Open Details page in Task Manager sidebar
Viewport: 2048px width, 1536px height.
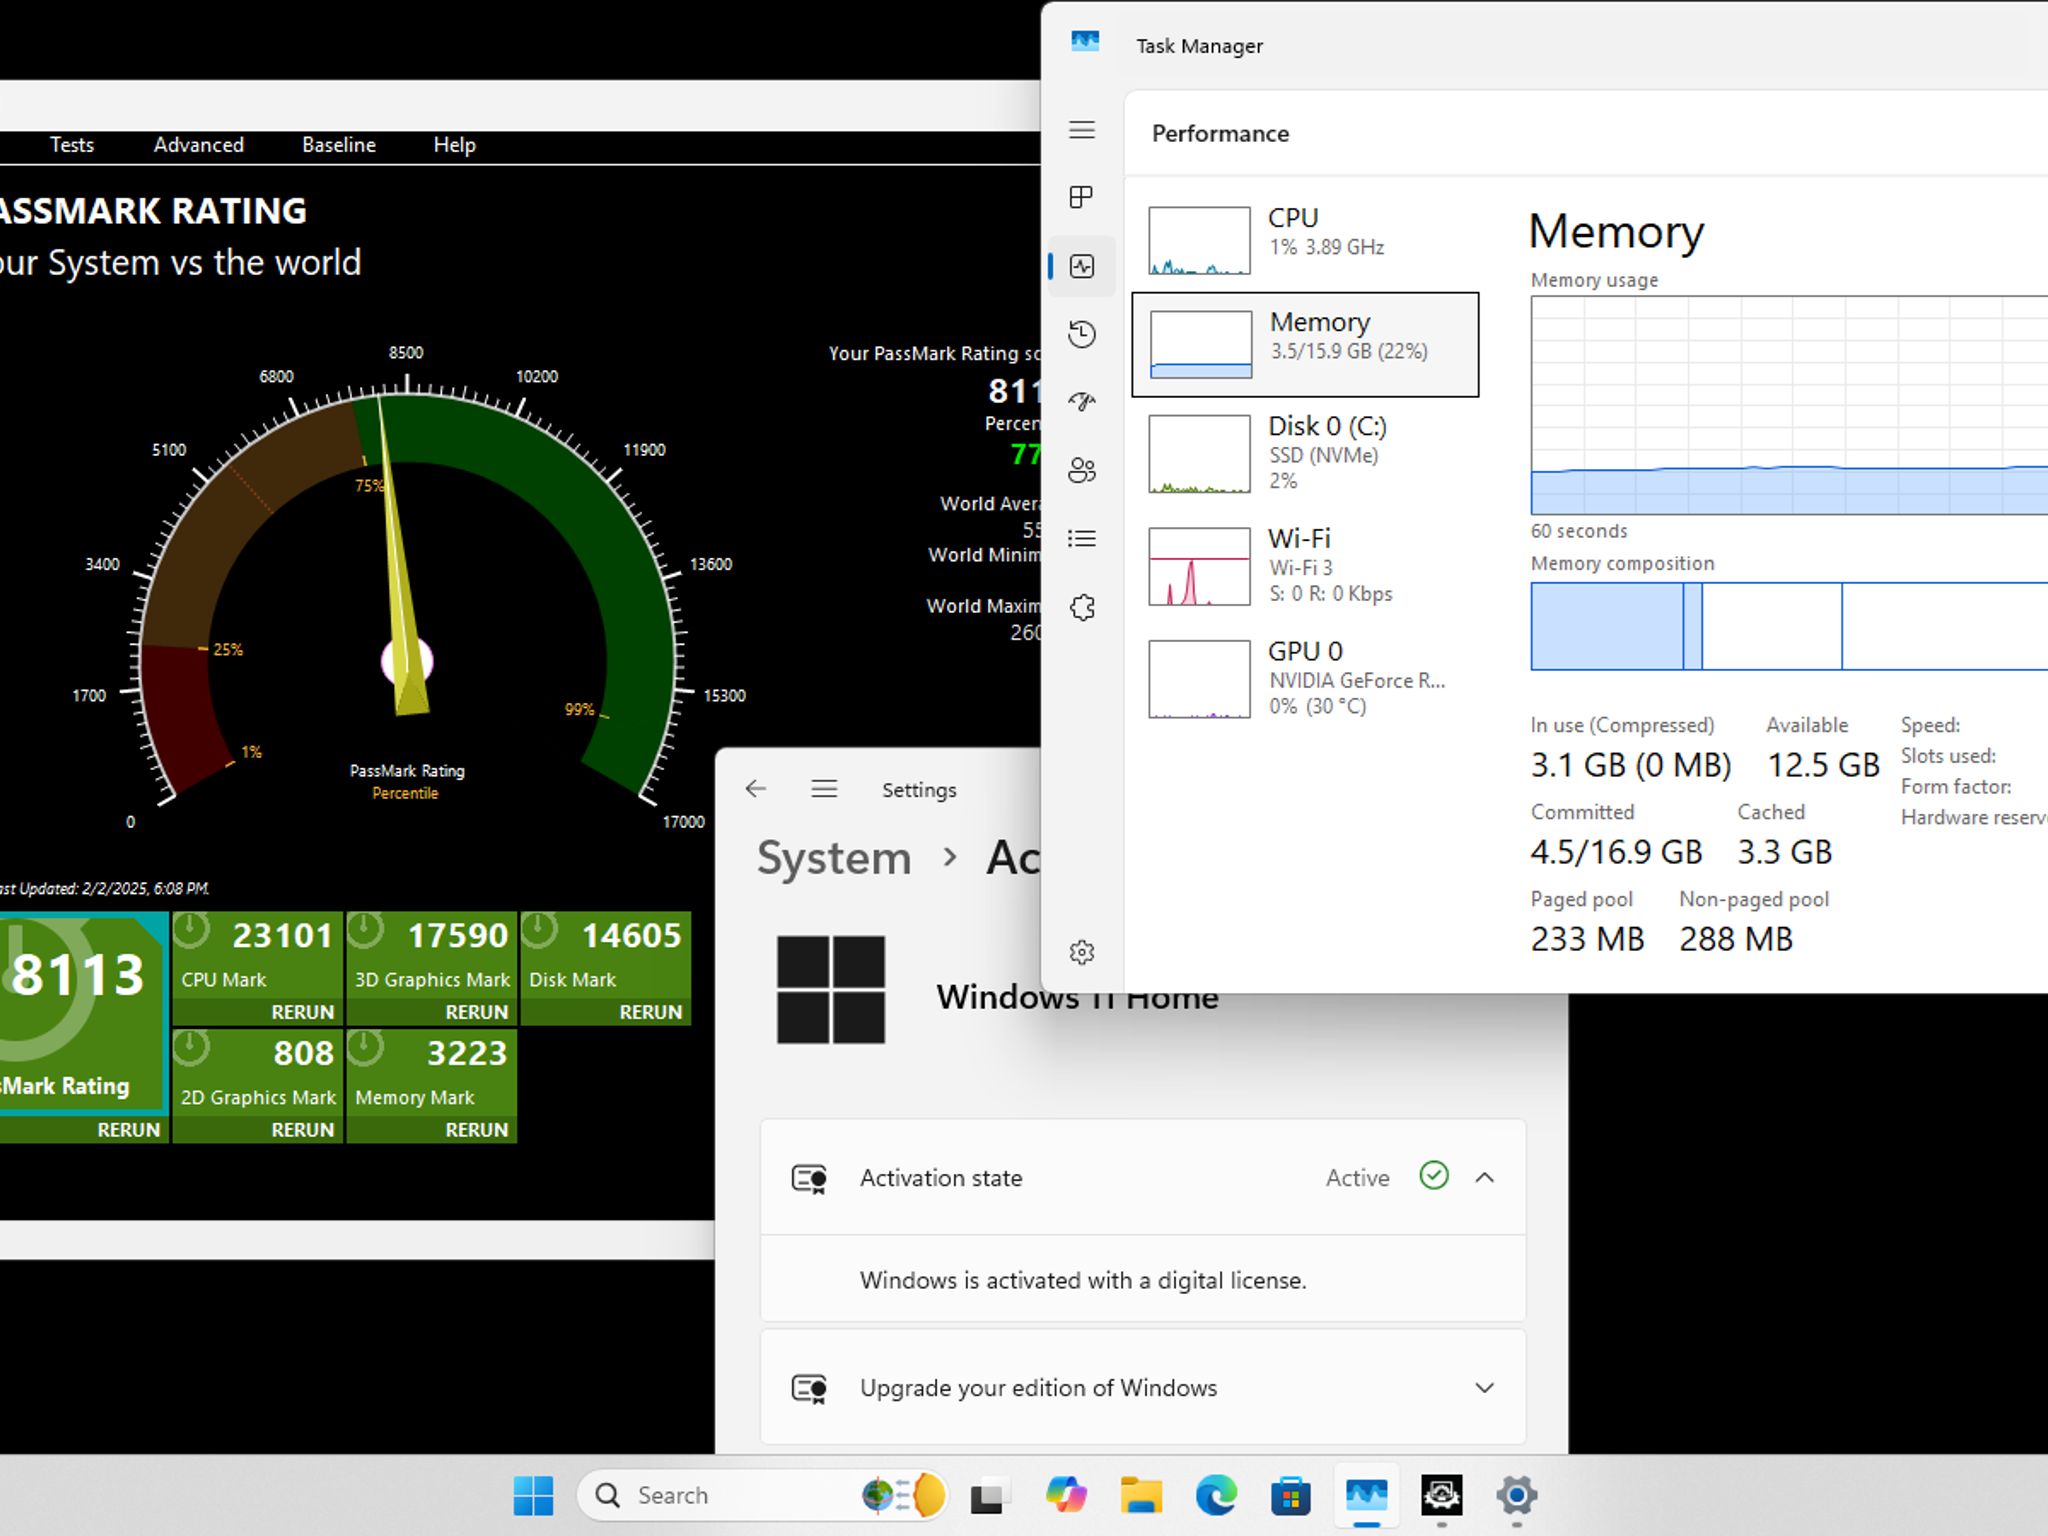1082,539
